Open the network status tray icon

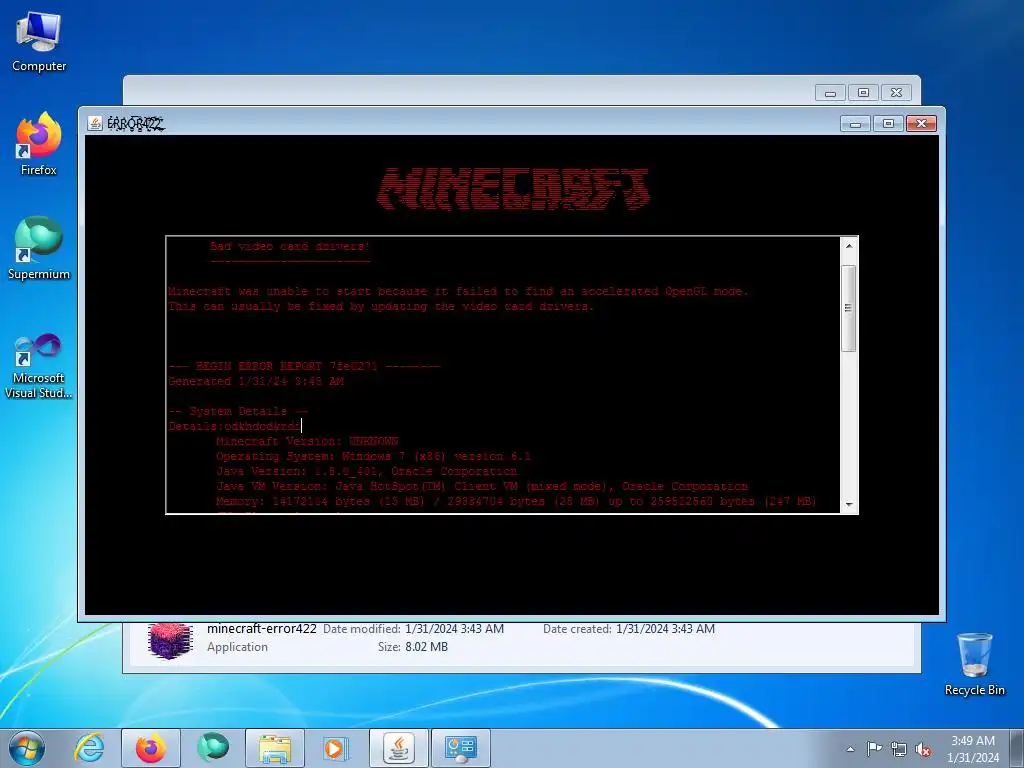[899, 749]
